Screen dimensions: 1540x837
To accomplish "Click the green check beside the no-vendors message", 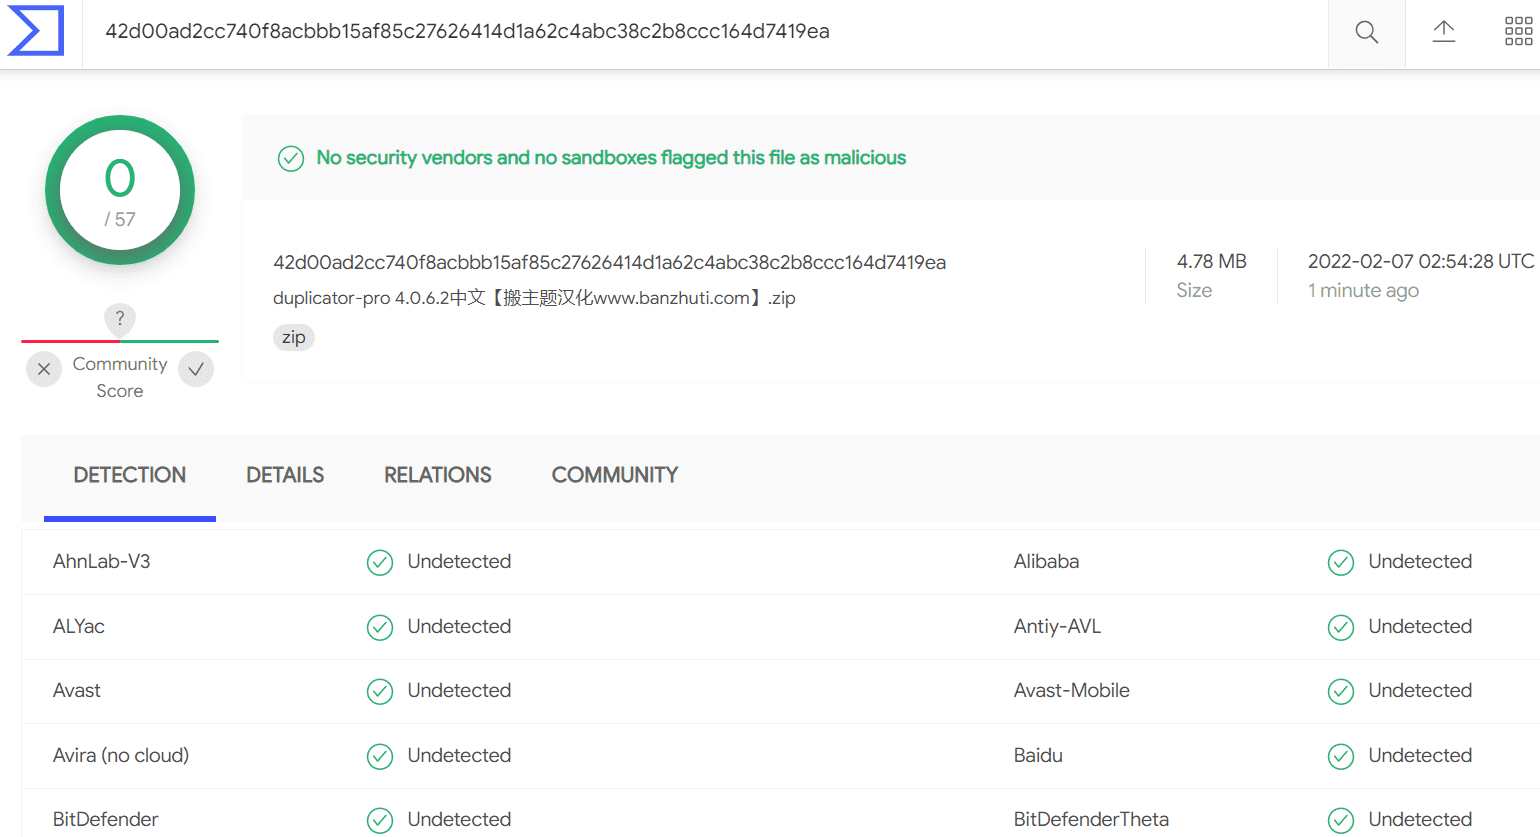I will coord(291,158).
